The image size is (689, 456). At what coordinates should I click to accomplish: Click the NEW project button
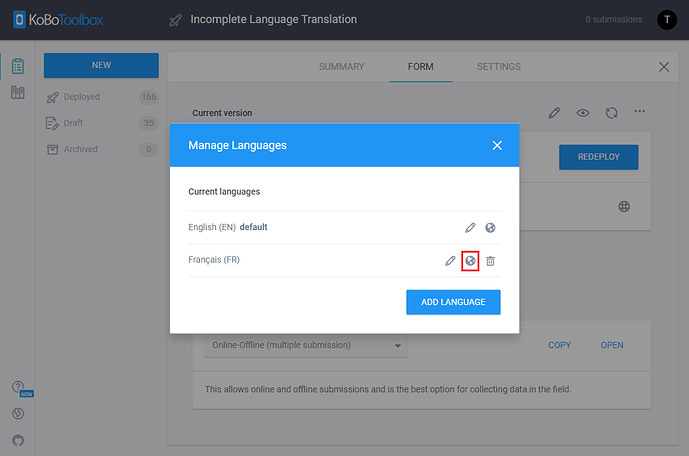[x=101, y=65]
